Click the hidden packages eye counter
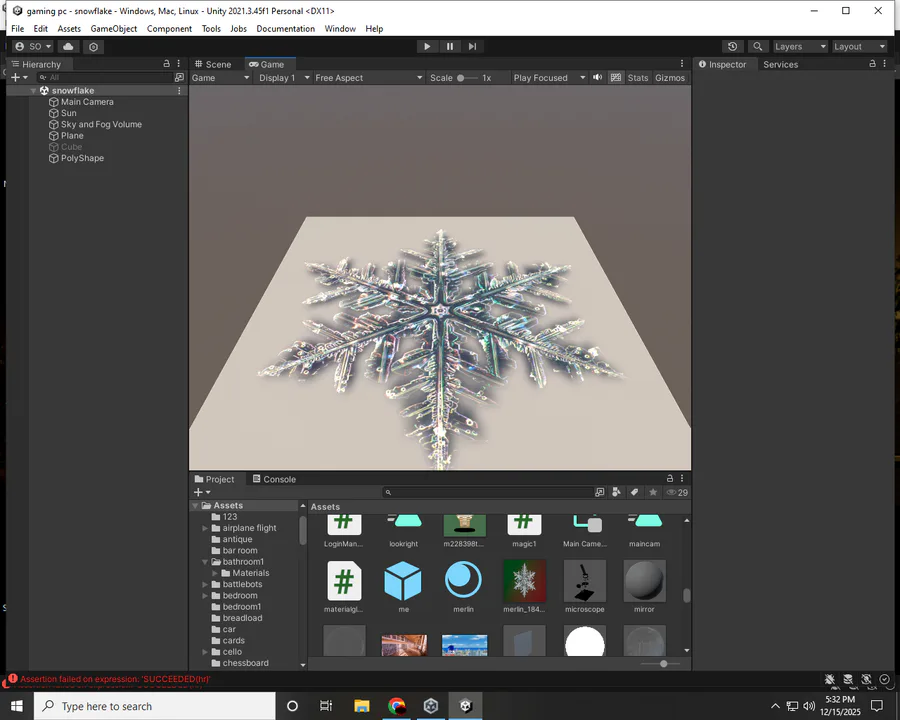900x720 pixels. (x=677, y=492)
